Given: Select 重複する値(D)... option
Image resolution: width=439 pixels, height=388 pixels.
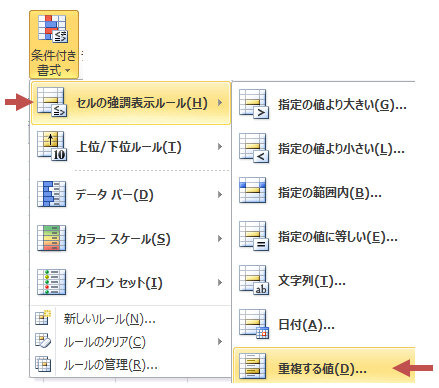Looking at the screenshot, I should 325,365.
